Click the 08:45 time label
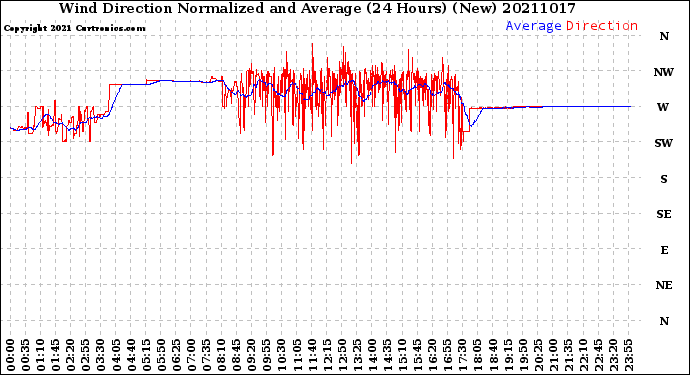Screen dimensions: 690x375 coord(237,355)
